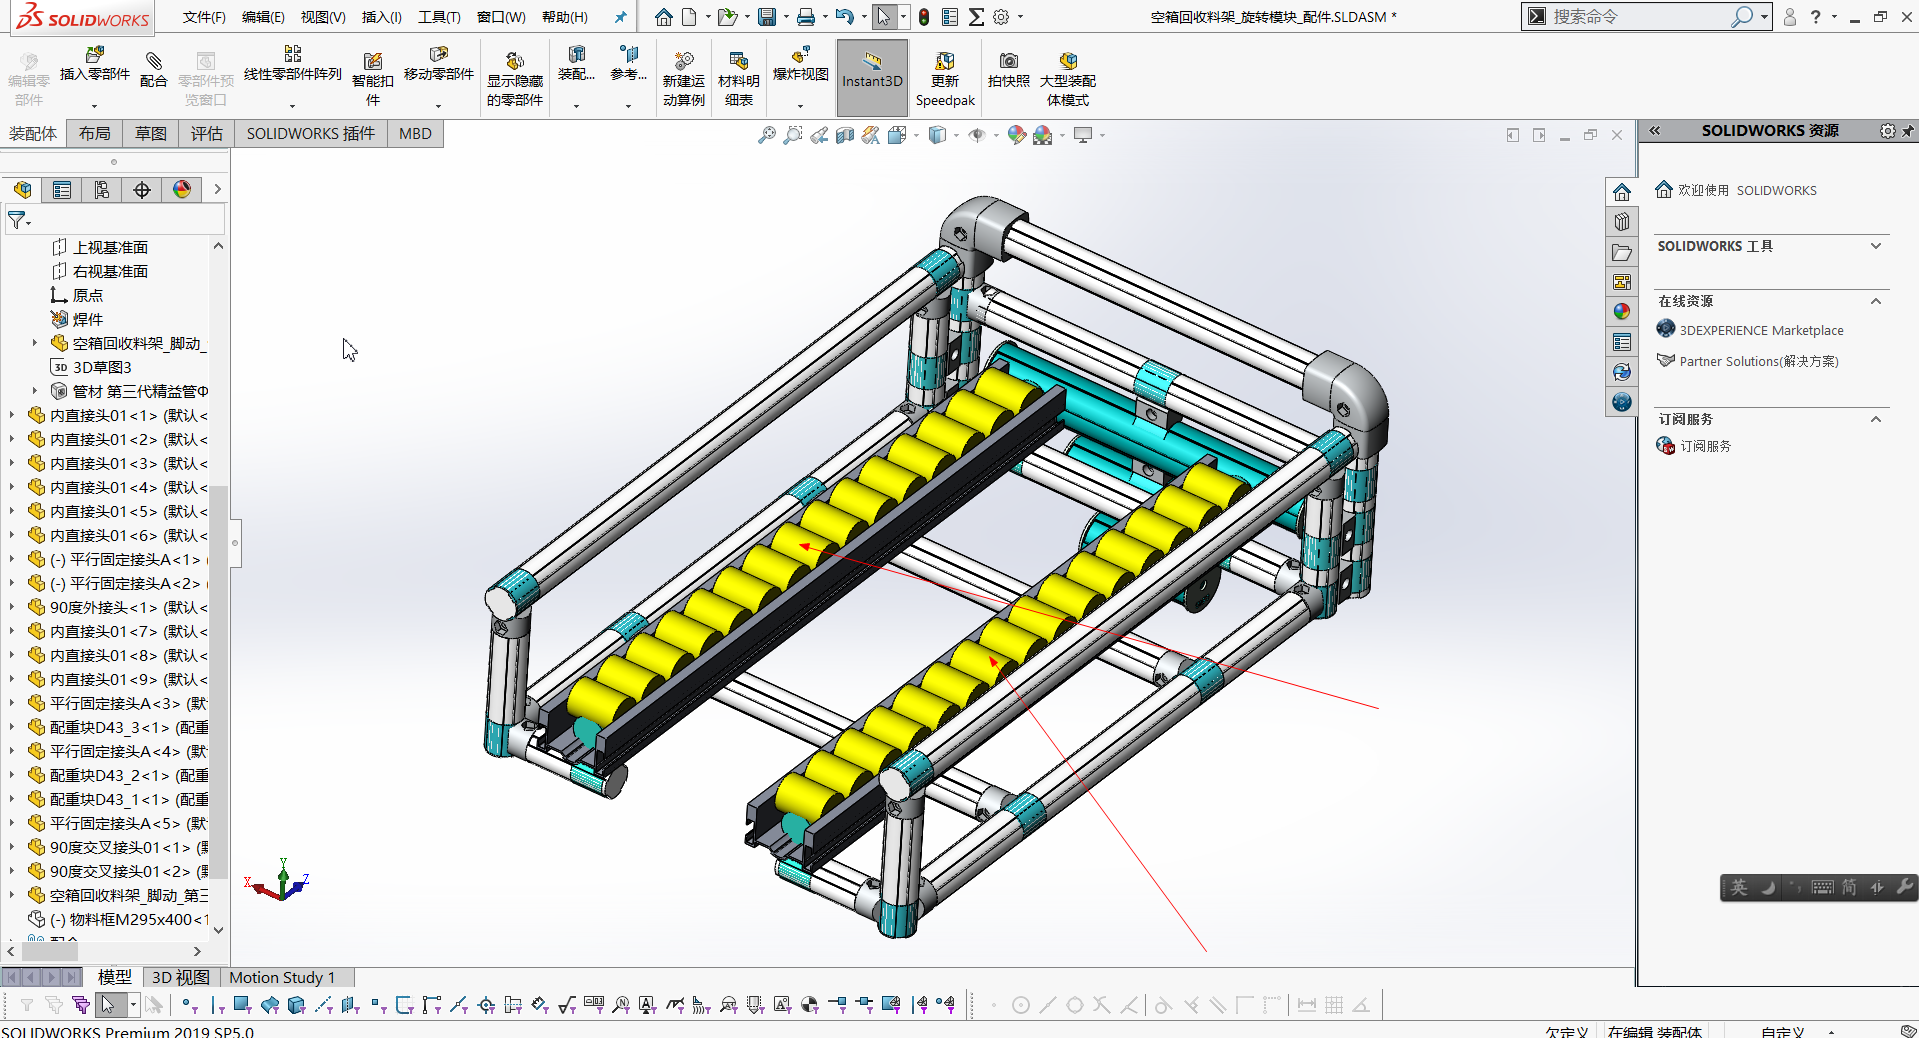
Task: Click feature tree vertical scrollbar down arrow
Action: point(218,930)
